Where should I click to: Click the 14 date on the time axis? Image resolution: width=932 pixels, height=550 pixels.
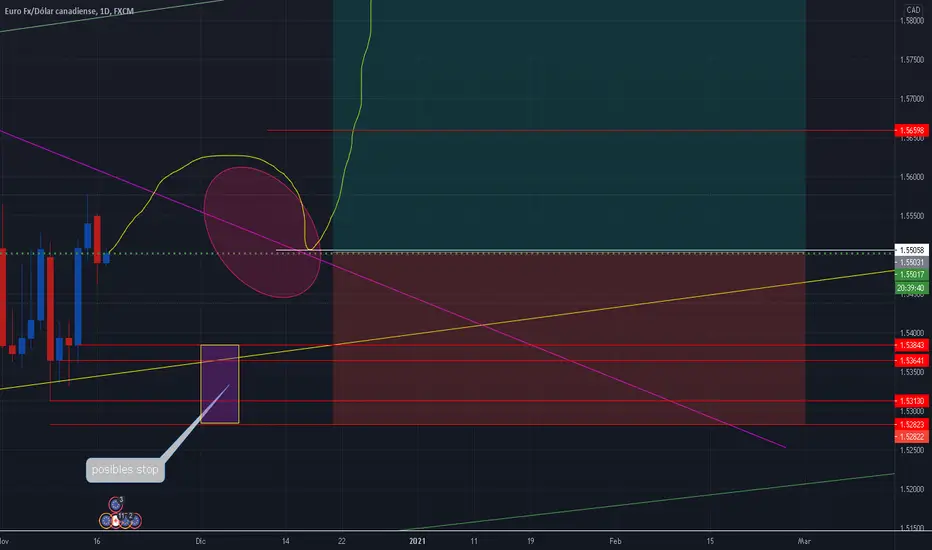click(285, 541)
